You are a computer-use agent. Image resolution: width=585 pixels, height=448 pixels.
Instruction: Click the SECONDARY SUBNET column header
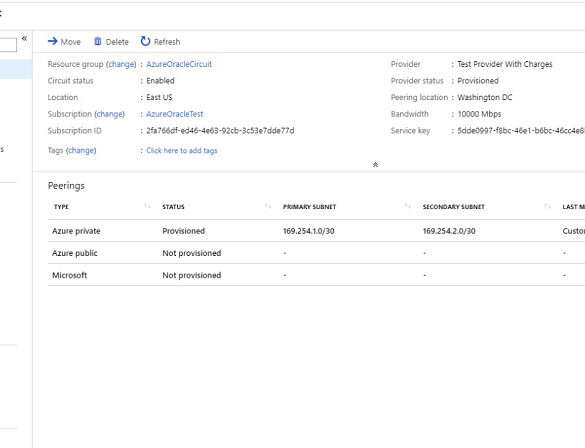point(453,207)
